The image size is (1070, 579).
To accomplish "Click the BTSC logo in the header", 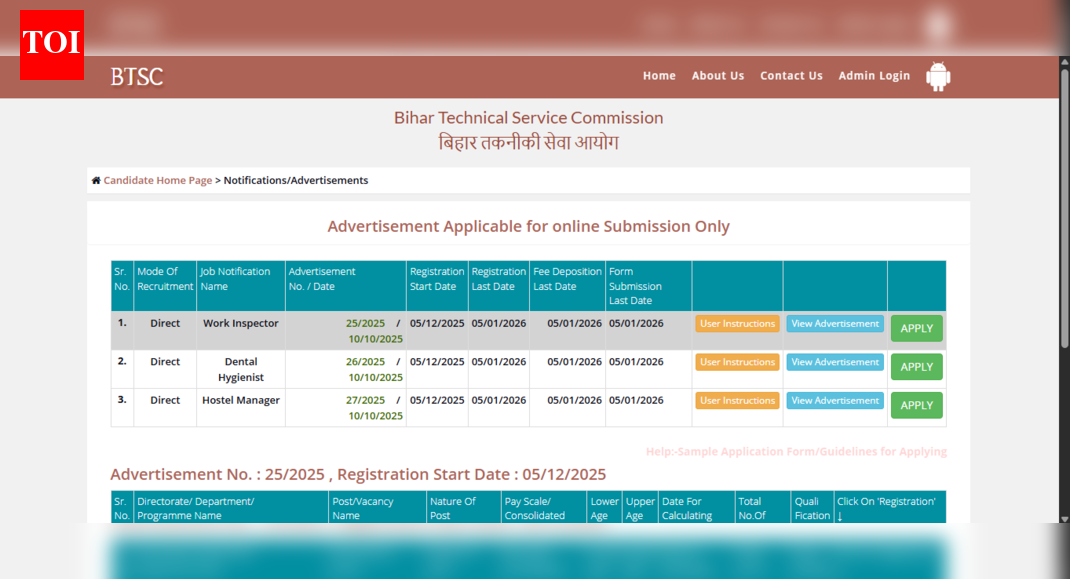I will tap(136, 77).
